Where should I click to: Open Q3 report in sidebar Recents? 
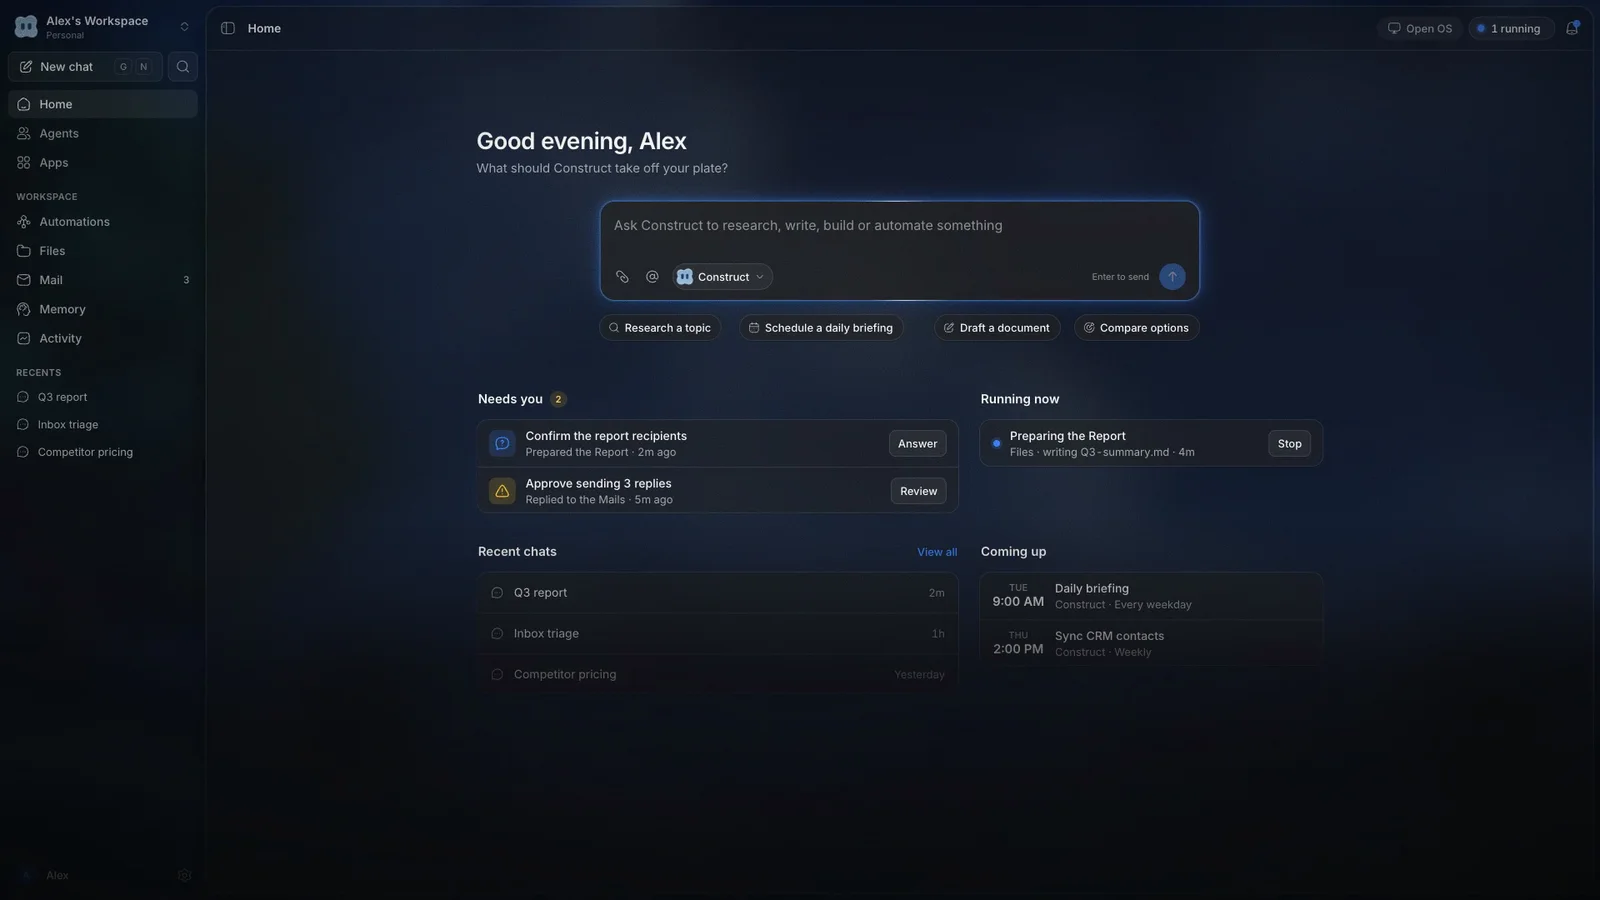click(x=103, y=397)
